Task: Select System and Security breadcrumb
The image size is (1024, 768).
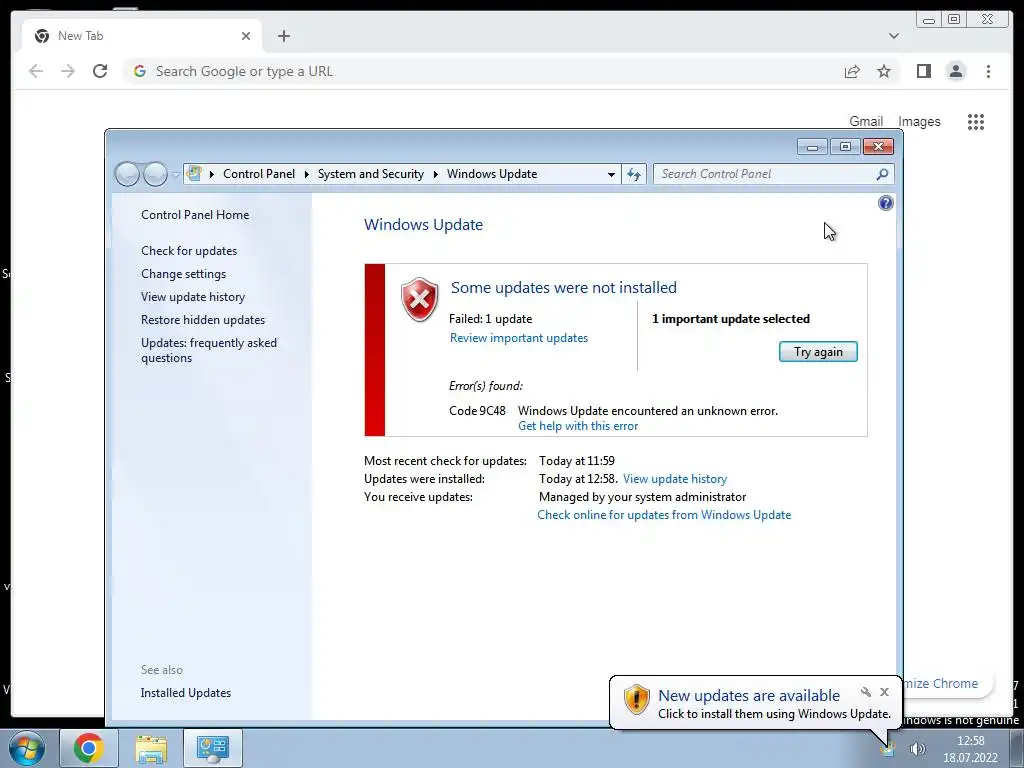Action: (370, 174)
